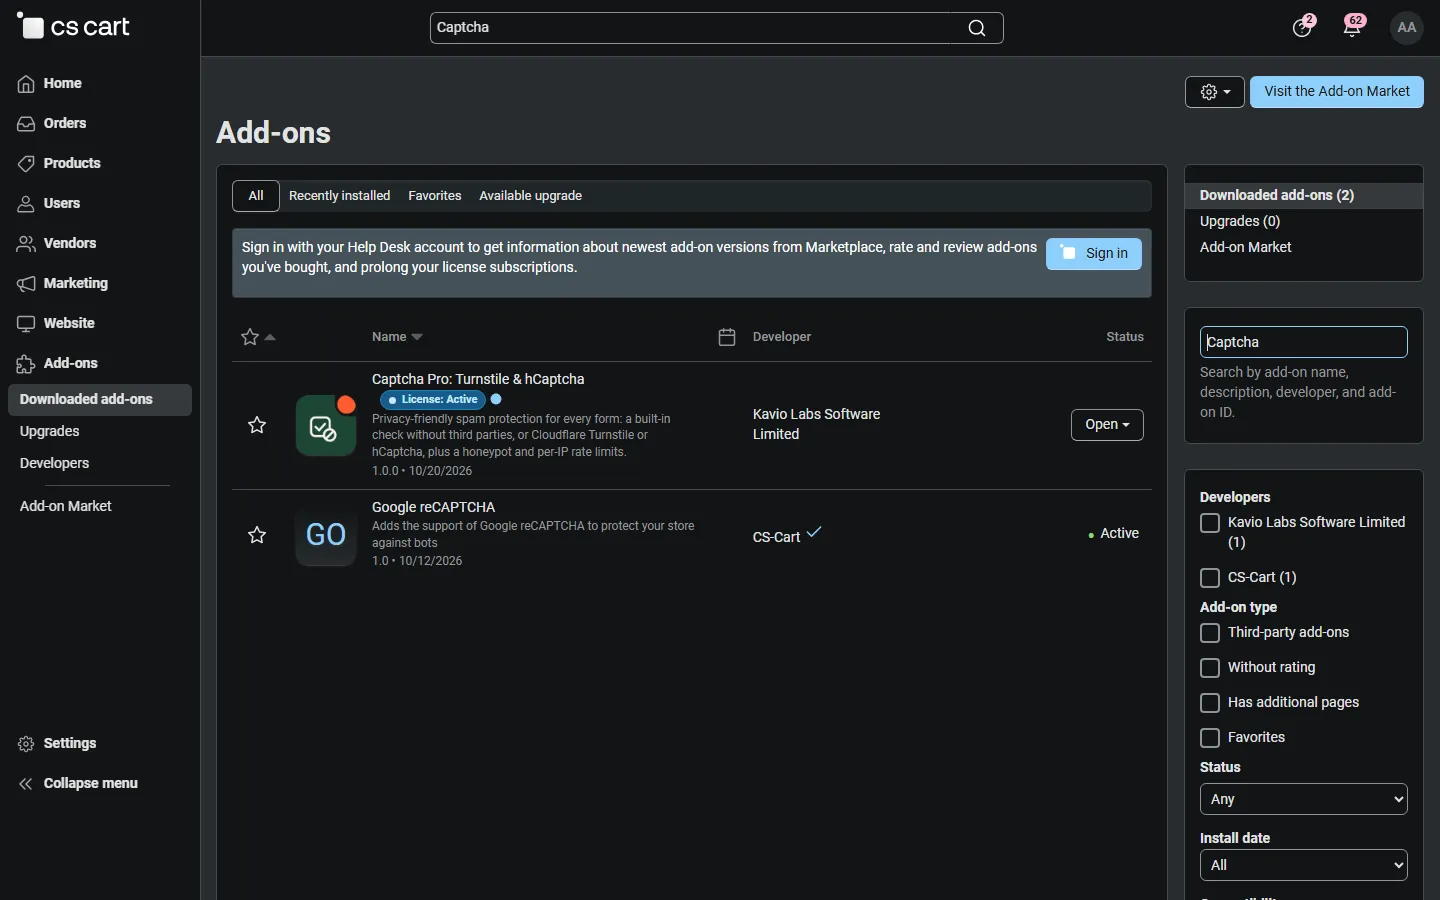Sort by the calendar date column icon
The width and height of the screenshot is (1440, 900).
(x=727, y=337)
